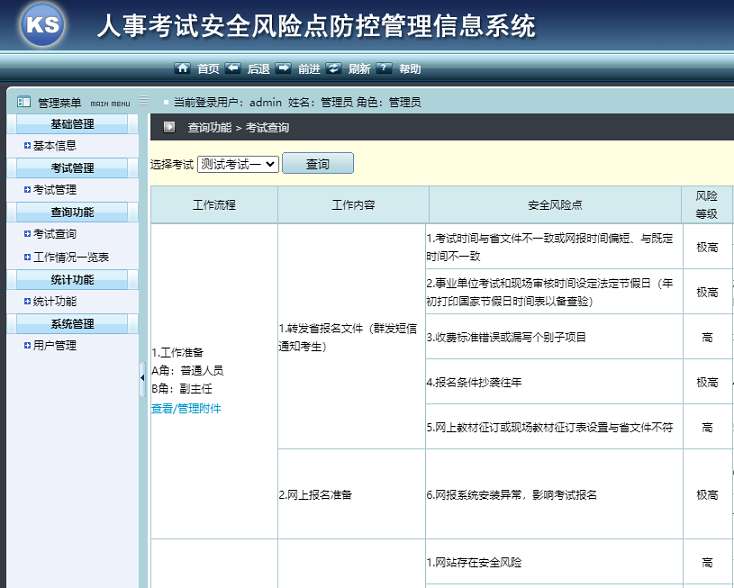
Task: Click the bullet icon beside 考试查询
Action: [x=27, y=234]
